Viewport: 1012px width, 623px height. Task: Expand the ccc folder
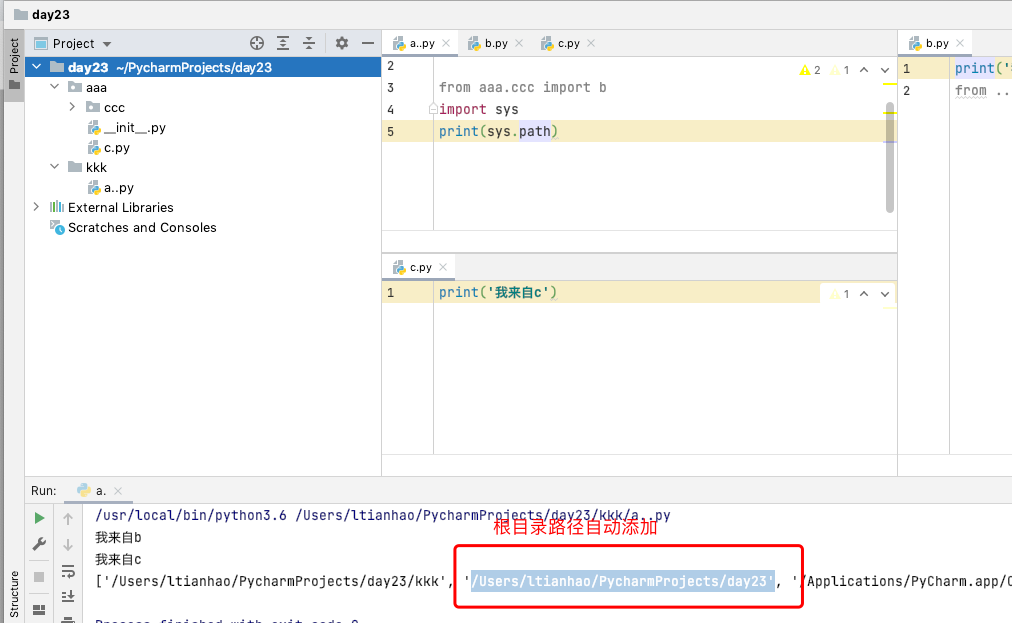72,107
